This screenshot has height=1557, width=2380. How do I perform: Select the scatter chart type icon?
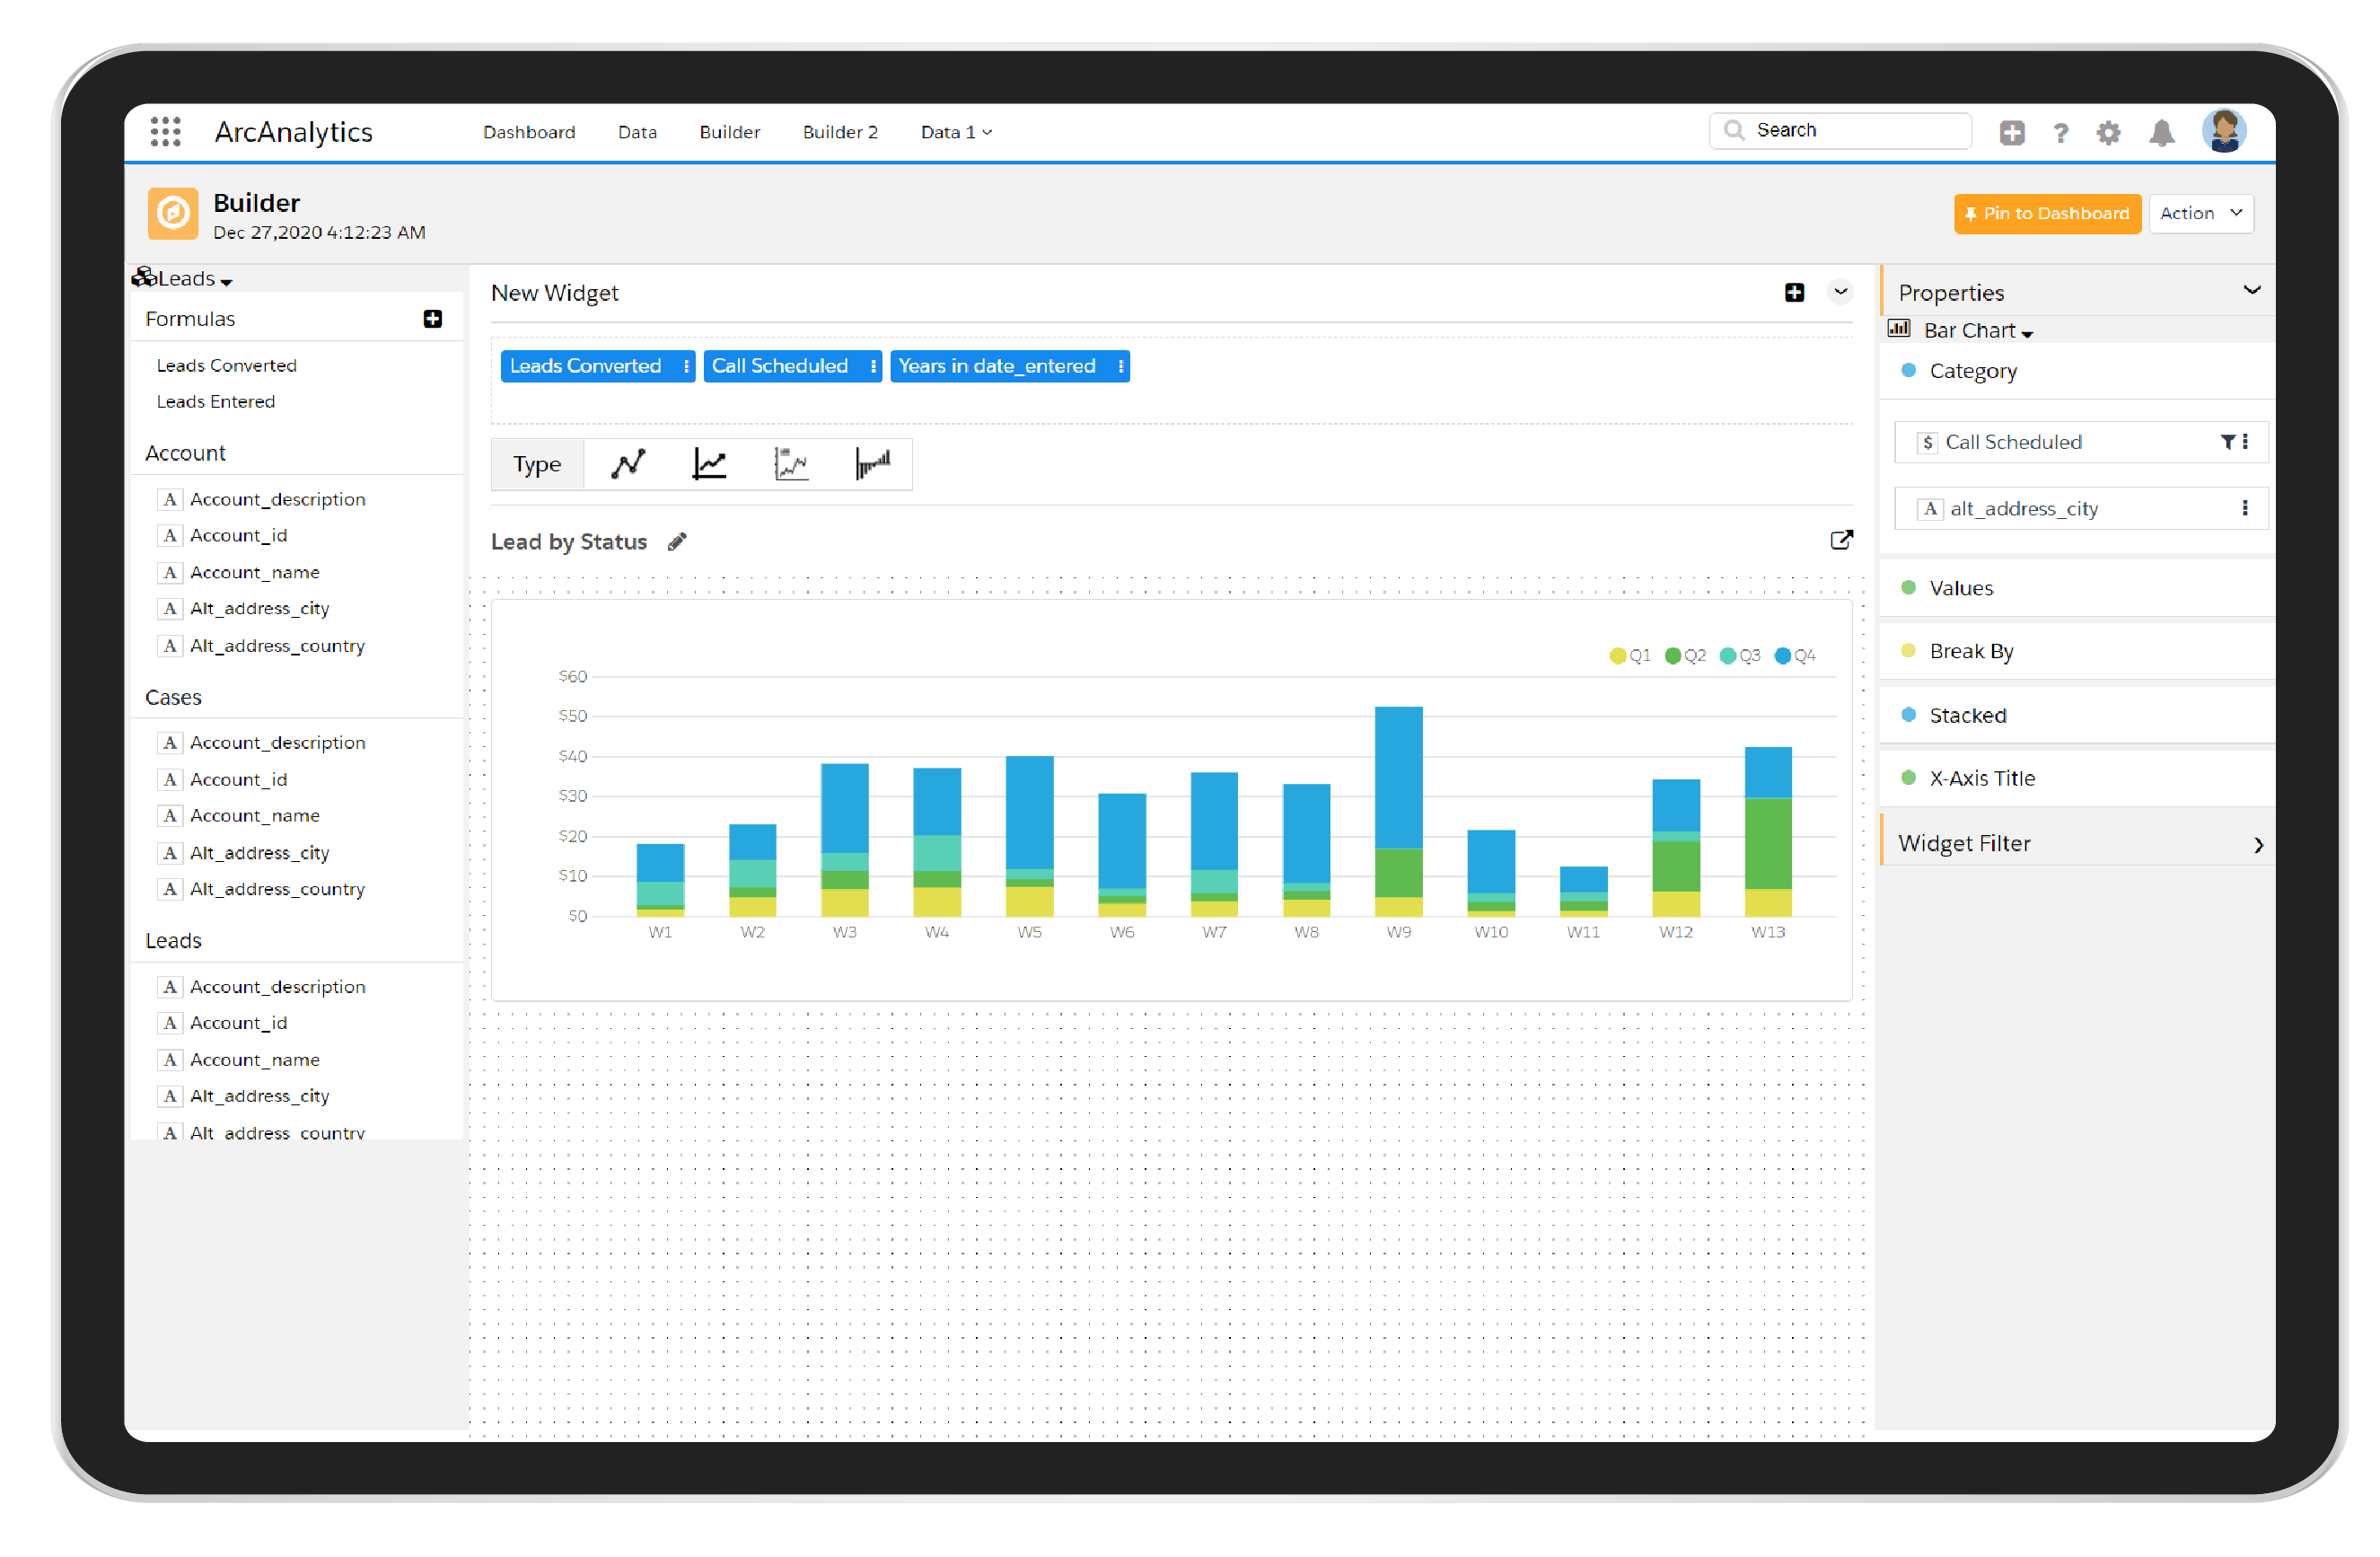[628, 464]
